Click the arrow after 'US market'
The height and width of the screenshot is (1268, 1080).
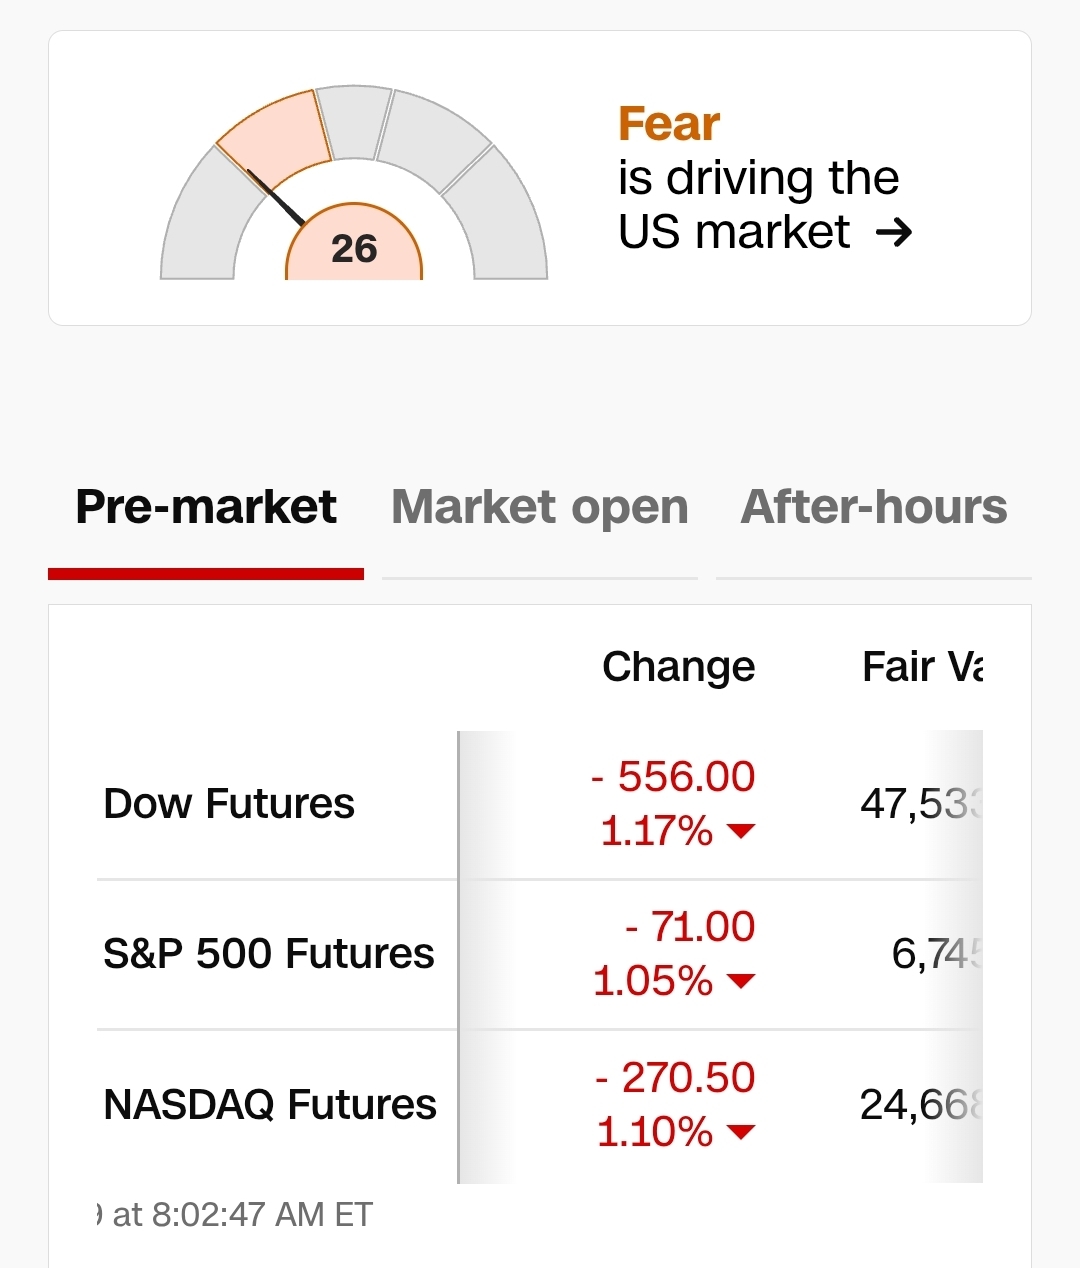tap(893, 233)
